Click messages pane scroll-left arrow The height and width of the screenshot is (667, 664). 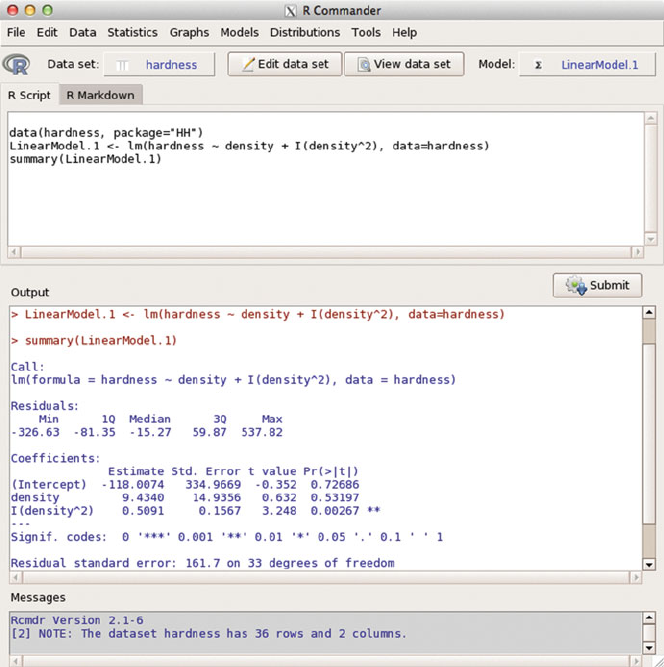click(x=16, y=661)
